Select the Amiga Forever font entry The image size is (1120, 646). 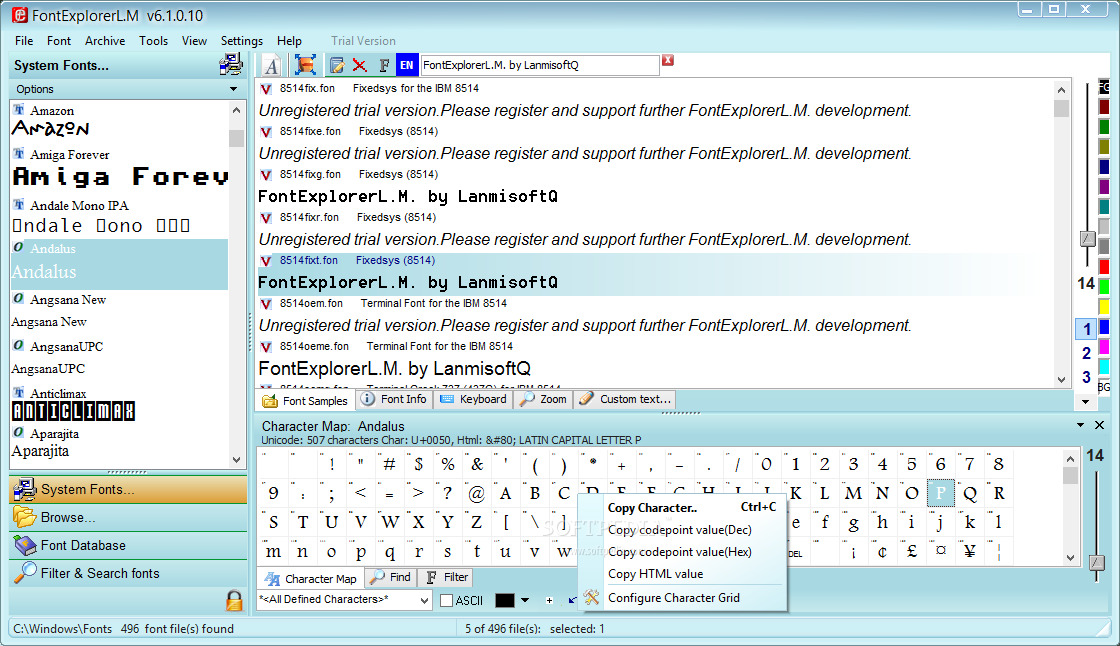[x=119, y=169]
